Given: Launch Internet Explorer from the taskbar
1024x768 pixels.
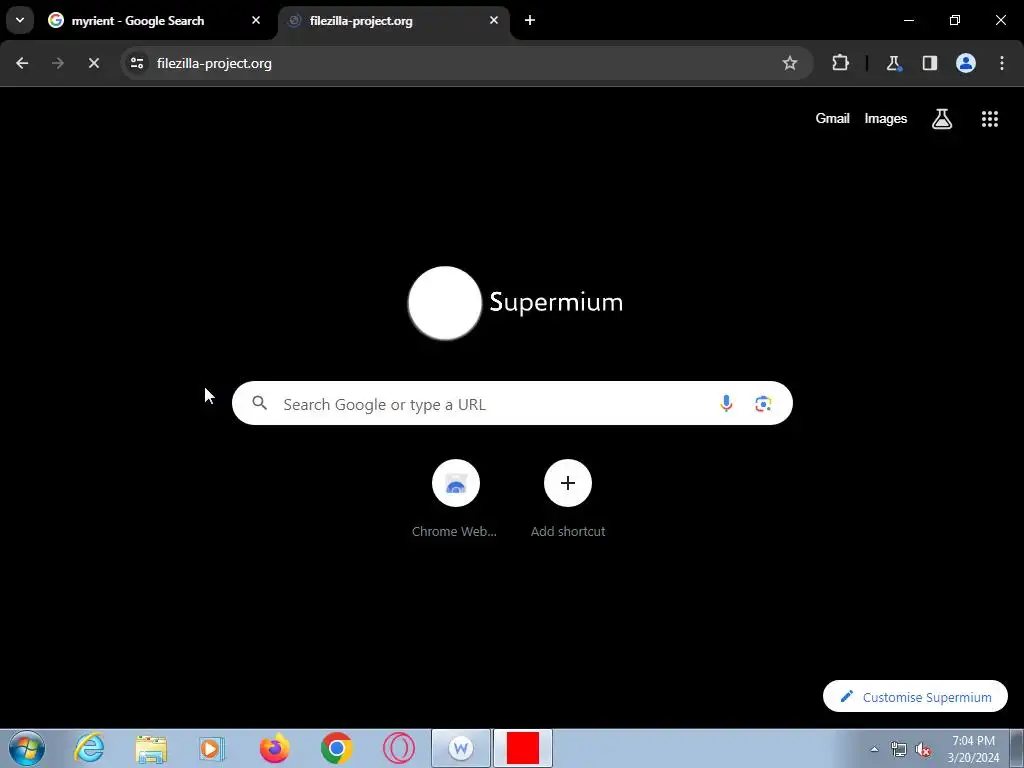Looking at the screenshot, I should 89,748.
